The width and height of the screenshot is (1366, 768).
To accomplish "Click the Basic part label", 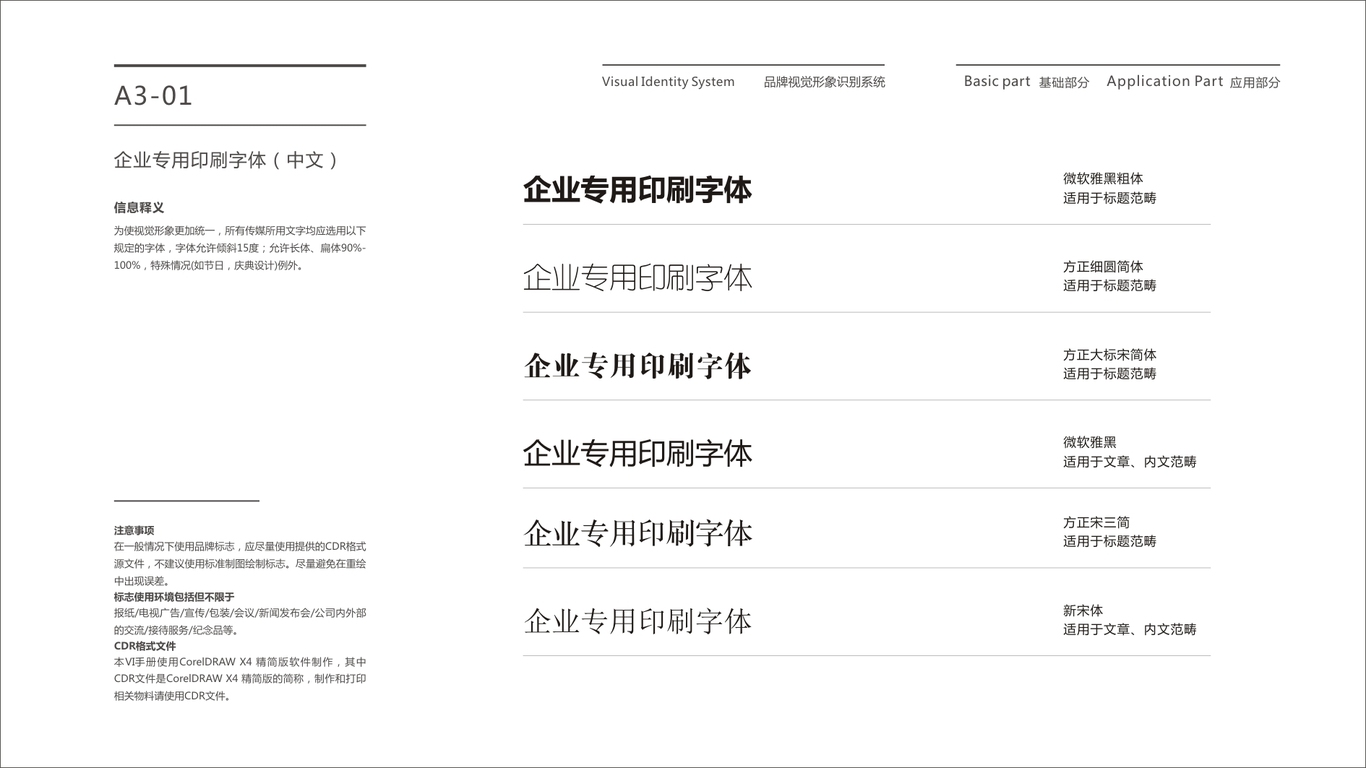I will [x=997, y=81].
